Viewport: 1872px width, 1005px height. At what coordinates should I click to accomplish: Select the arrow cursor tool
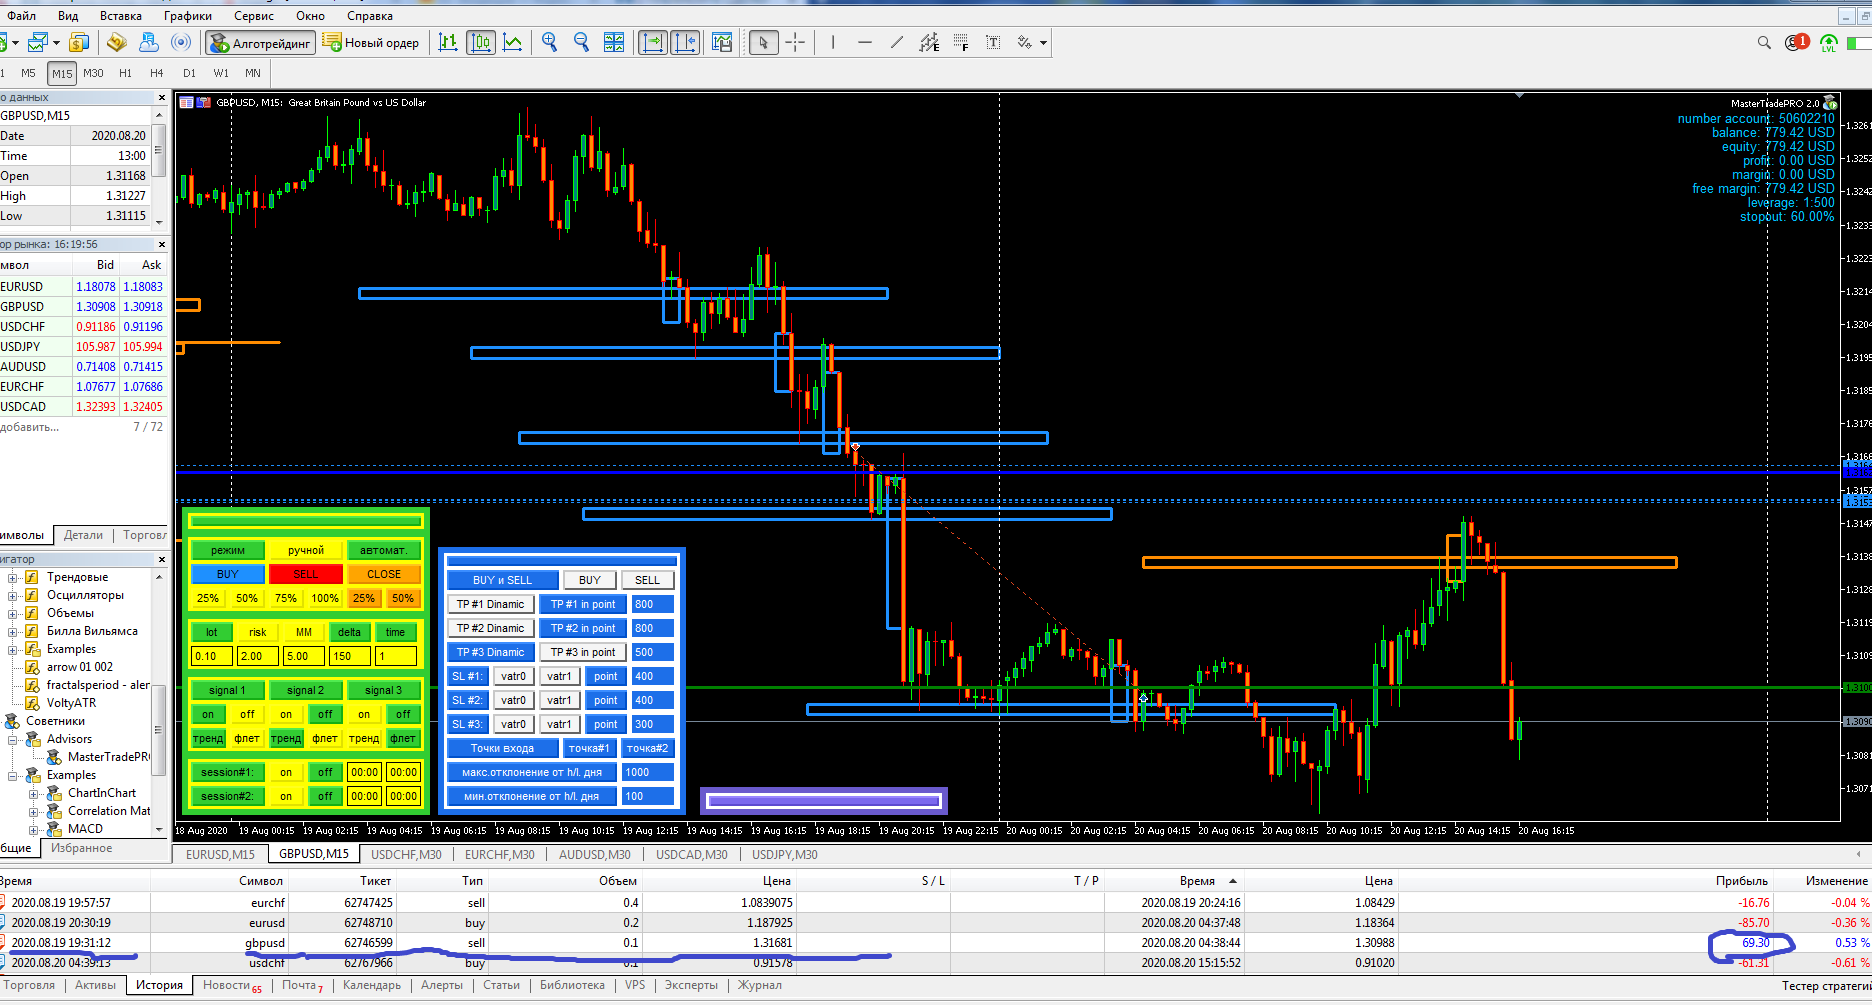[764, 42]
